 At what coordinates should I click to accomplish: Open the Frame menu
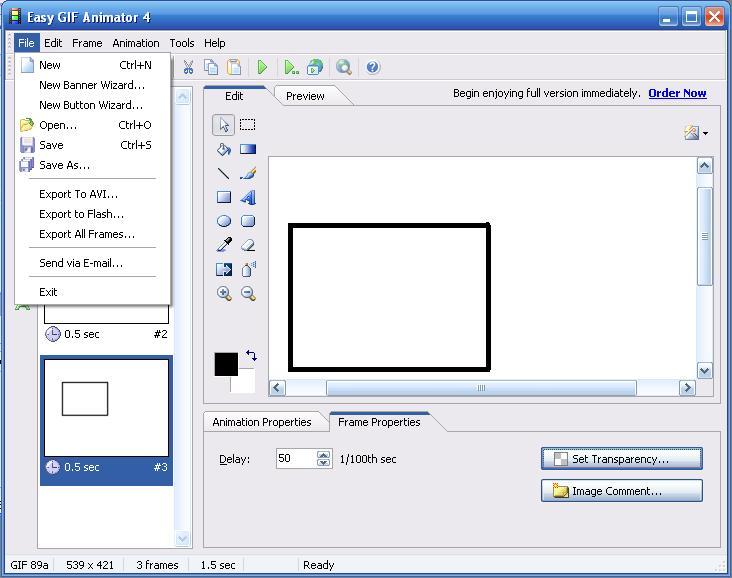87,43
